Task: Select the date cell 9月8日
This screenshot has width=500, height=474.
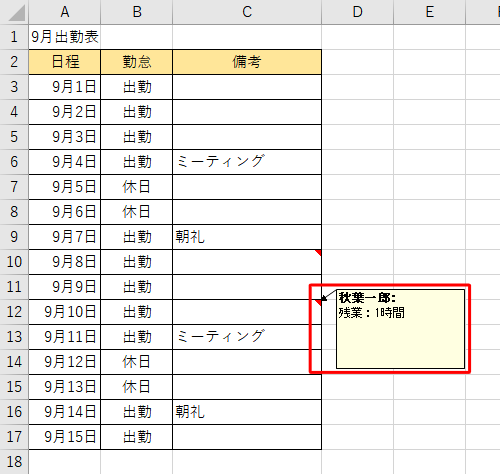Action: point(65,262)
